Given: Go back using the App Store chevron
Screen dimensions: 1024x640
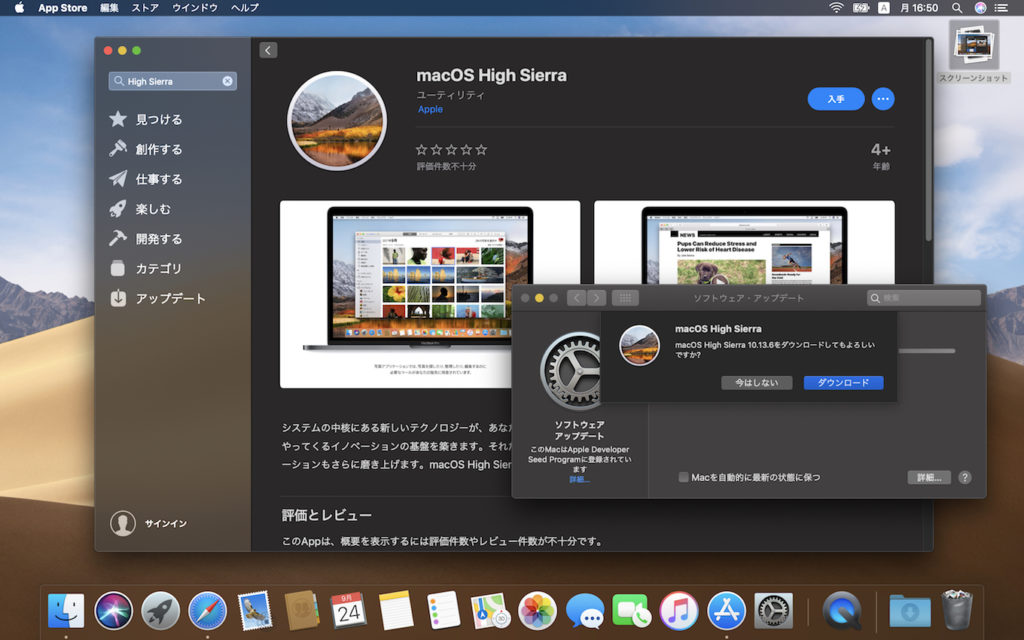Looking at the screenshot, I should click(268, 50).
